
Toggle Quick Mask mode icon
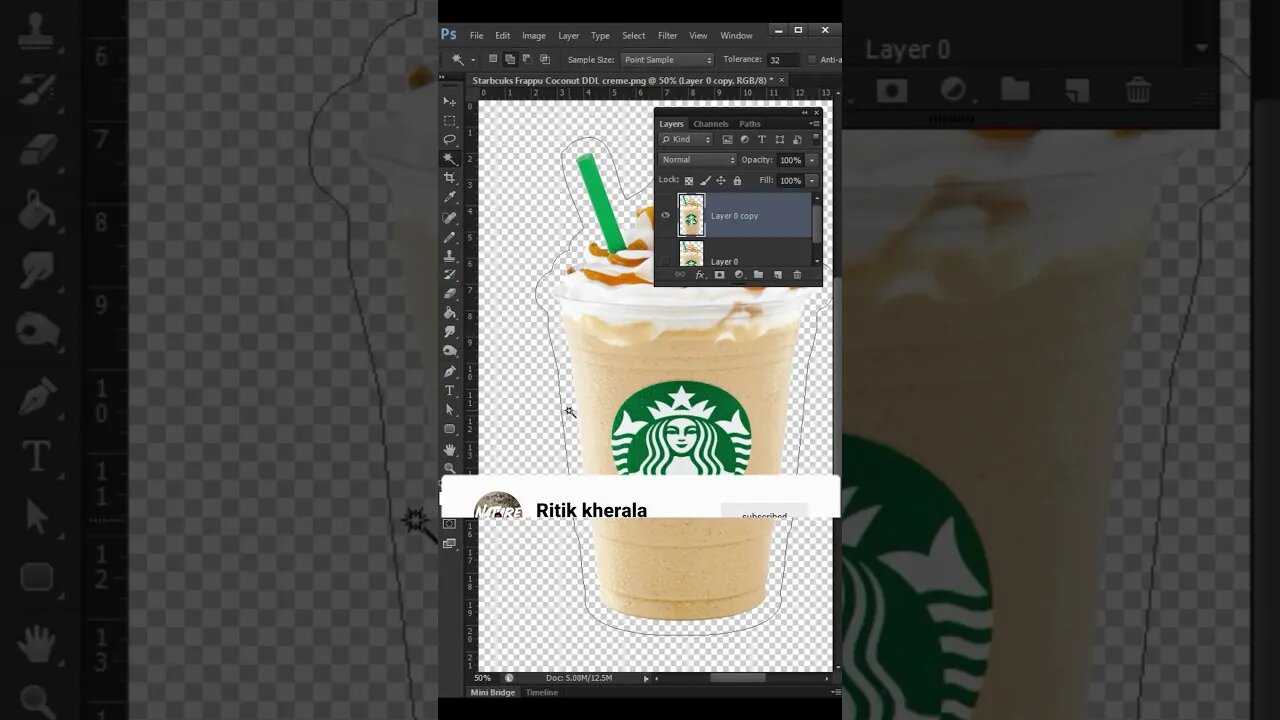(450, 524)
